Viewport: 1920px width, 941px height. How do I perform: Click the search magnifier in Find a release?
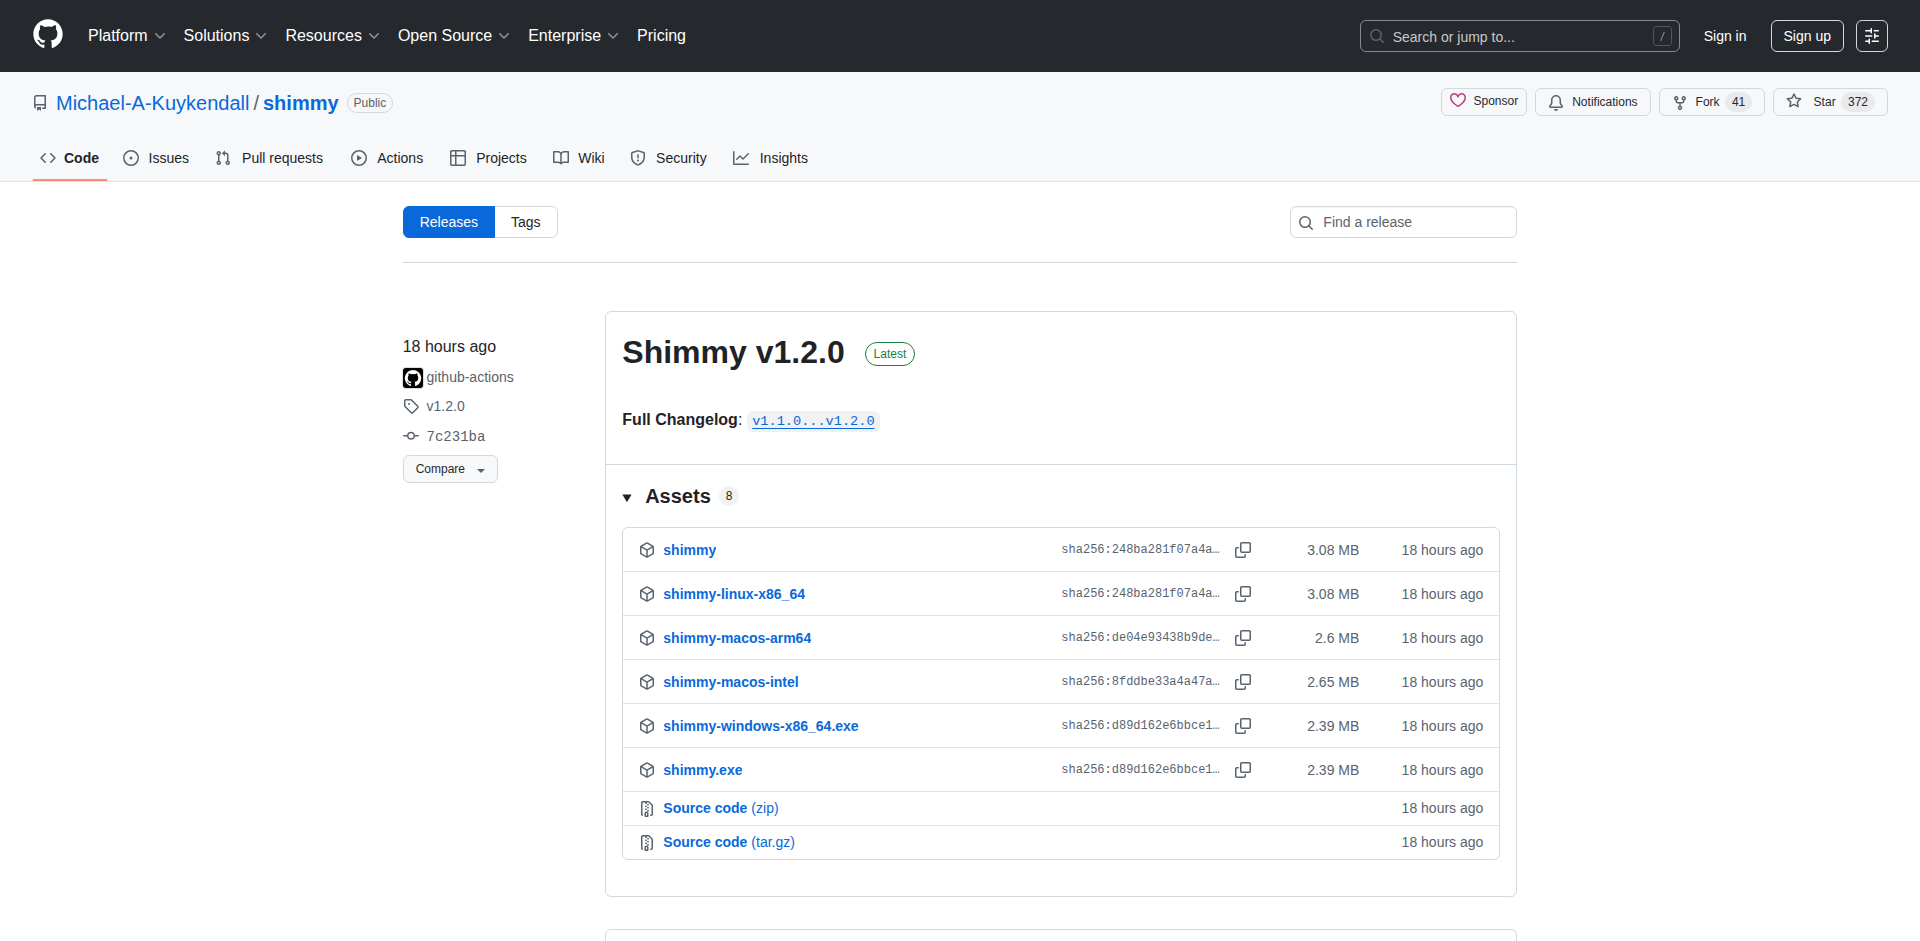tap(1306, 222)
